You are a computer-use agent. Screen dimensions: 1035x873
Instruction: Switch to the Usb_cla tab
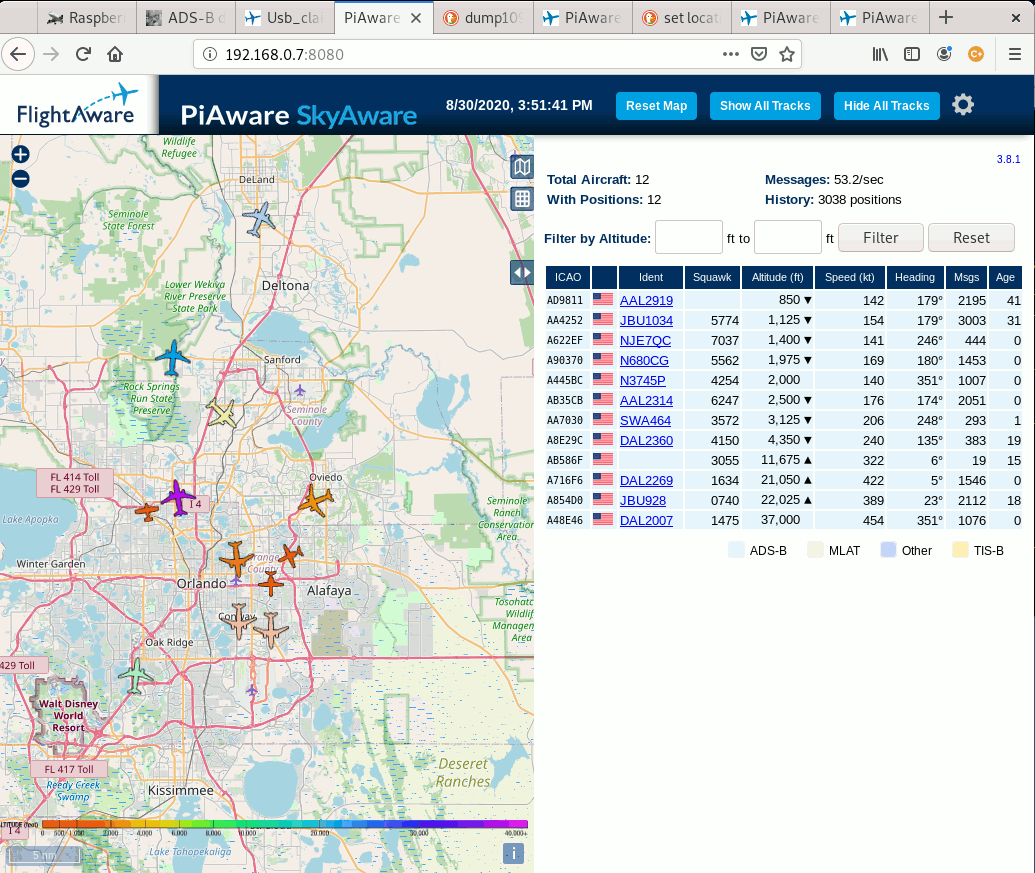(284, 18)
